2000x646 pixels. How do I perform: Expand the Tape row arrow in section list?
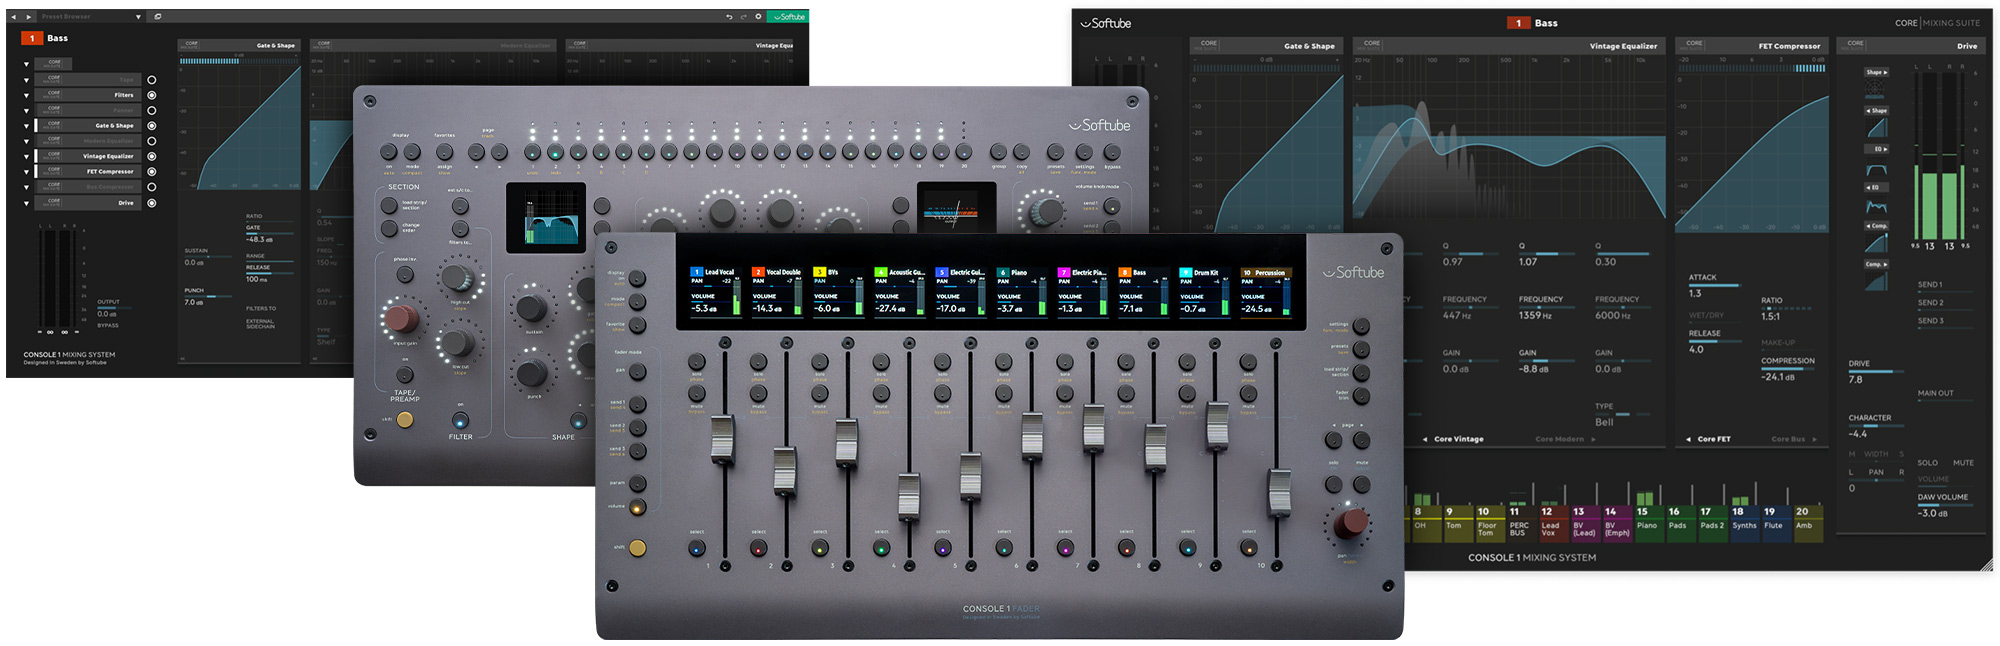coord(26,80)
